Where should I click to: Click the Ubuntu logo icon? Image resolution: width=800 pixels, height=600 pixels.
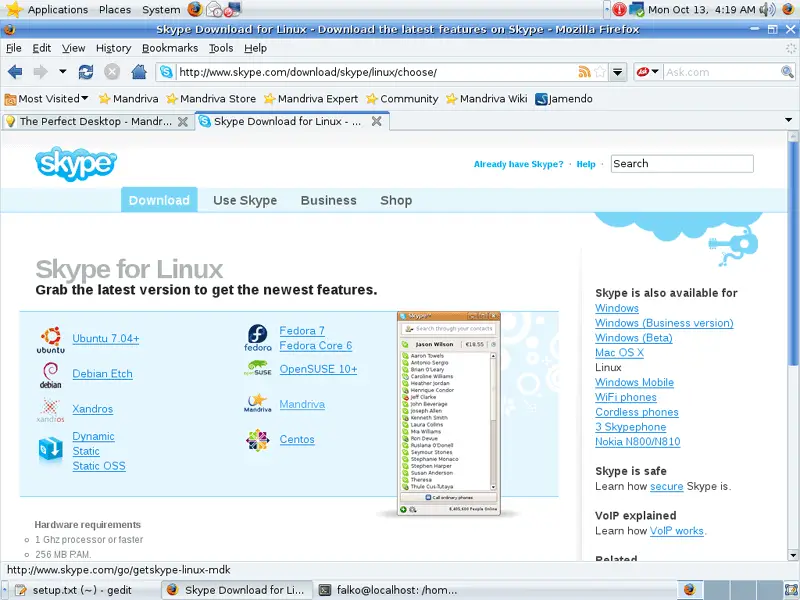point(51,340)
